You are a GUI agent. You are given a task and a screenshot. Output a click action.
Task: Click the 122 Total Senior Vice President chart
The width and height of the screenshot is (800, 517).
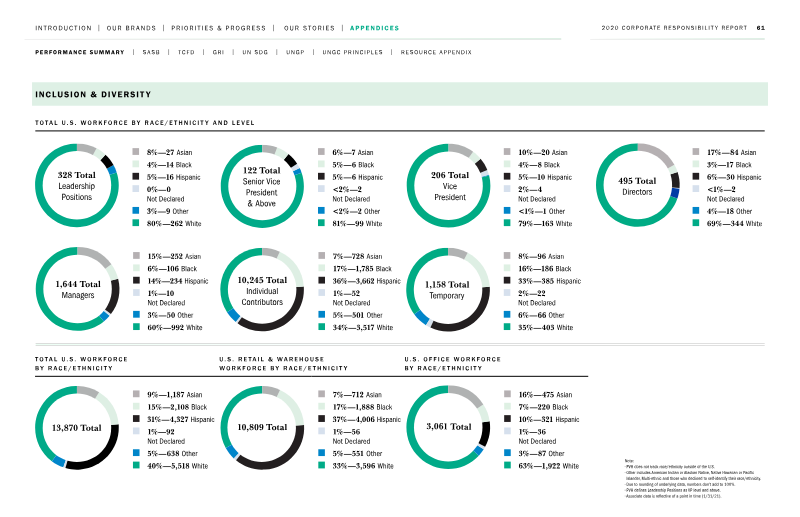[x=262, y=186]
